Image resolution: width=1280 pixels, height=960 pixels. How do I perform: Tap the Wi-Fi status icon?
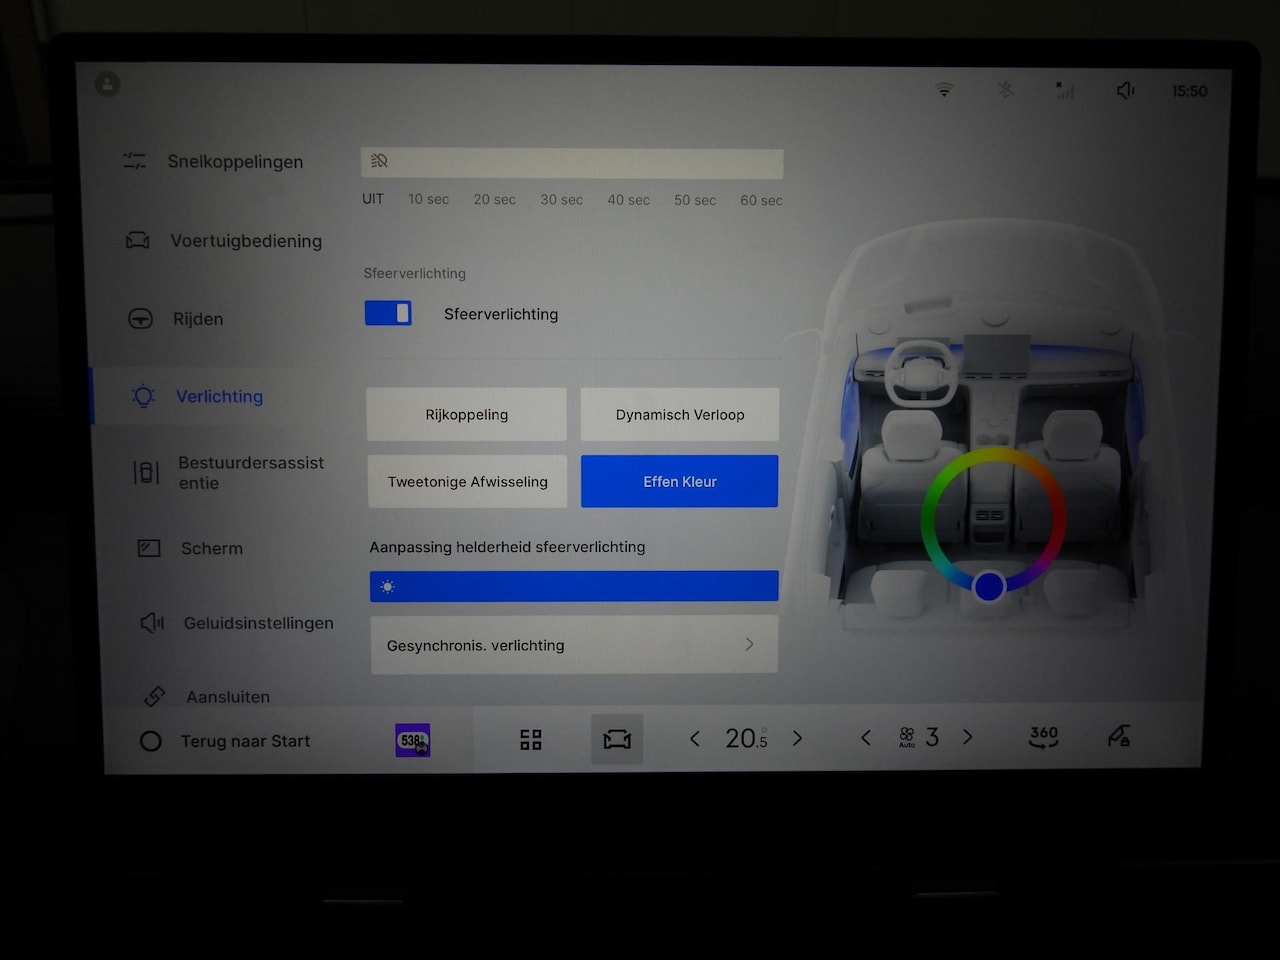[943, 90]
